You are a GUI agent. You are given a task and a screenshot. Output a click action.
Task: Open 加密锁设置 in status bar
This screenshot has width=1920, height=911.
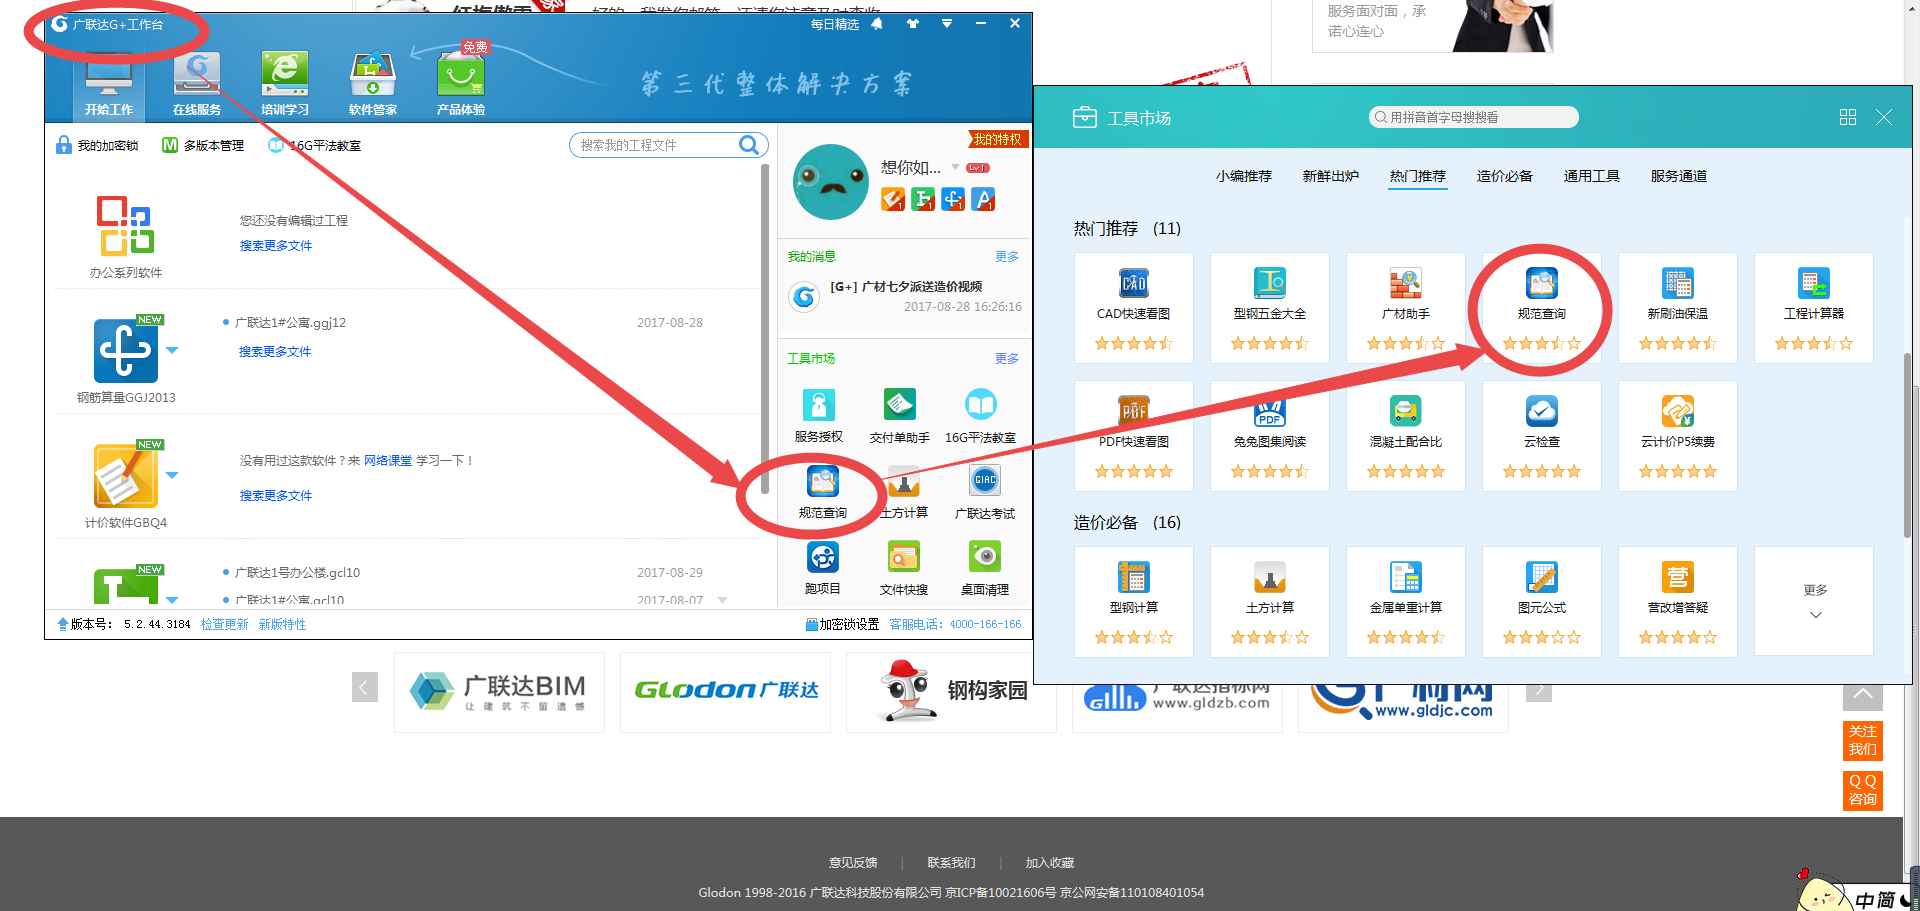pyautogui.click(x=842, y=624)
